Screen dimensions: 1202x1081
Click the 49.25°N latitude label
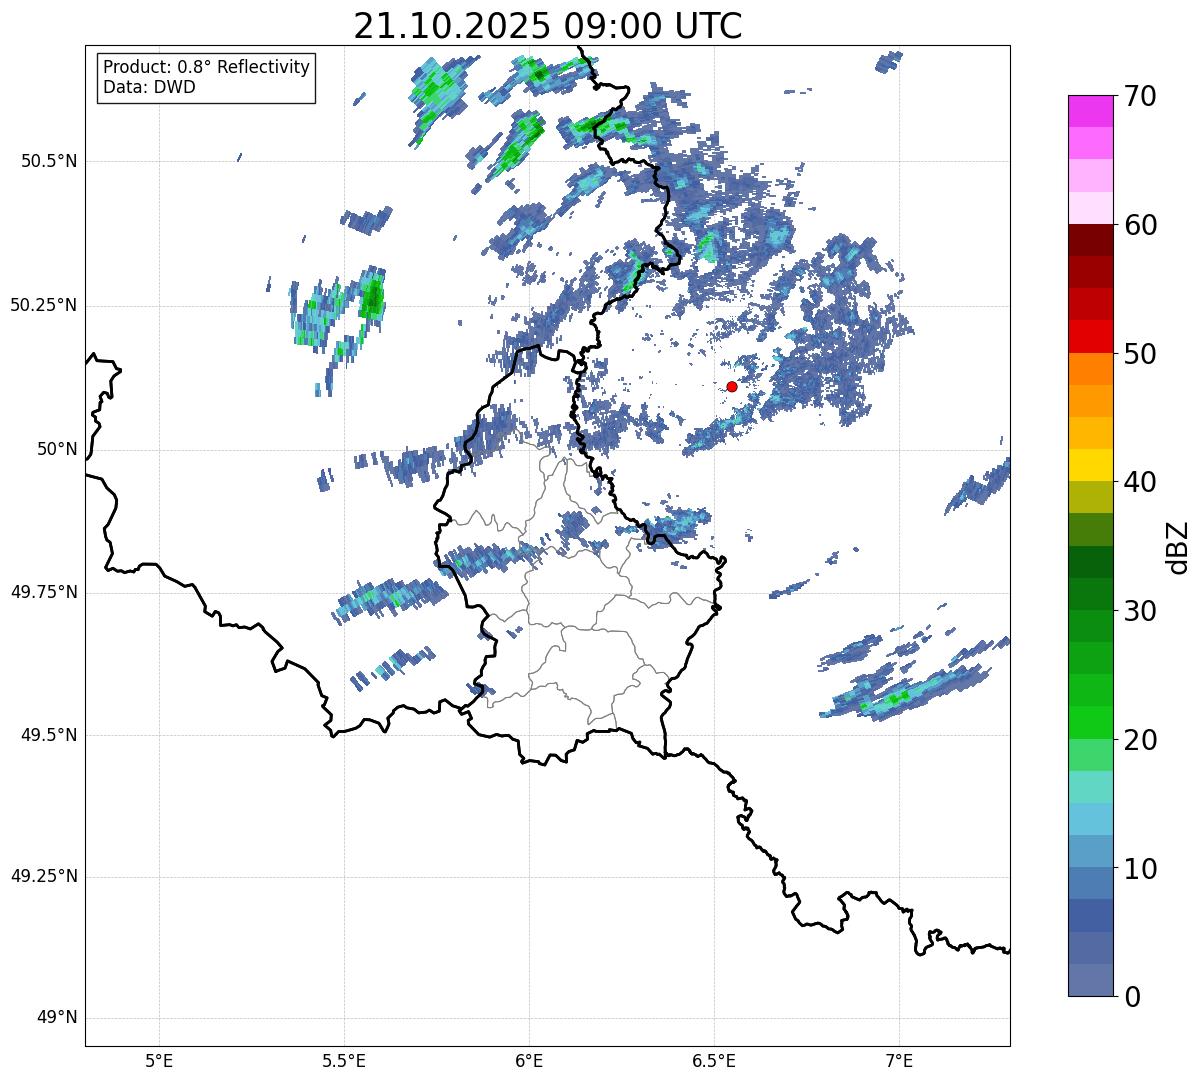pos(44,877)
